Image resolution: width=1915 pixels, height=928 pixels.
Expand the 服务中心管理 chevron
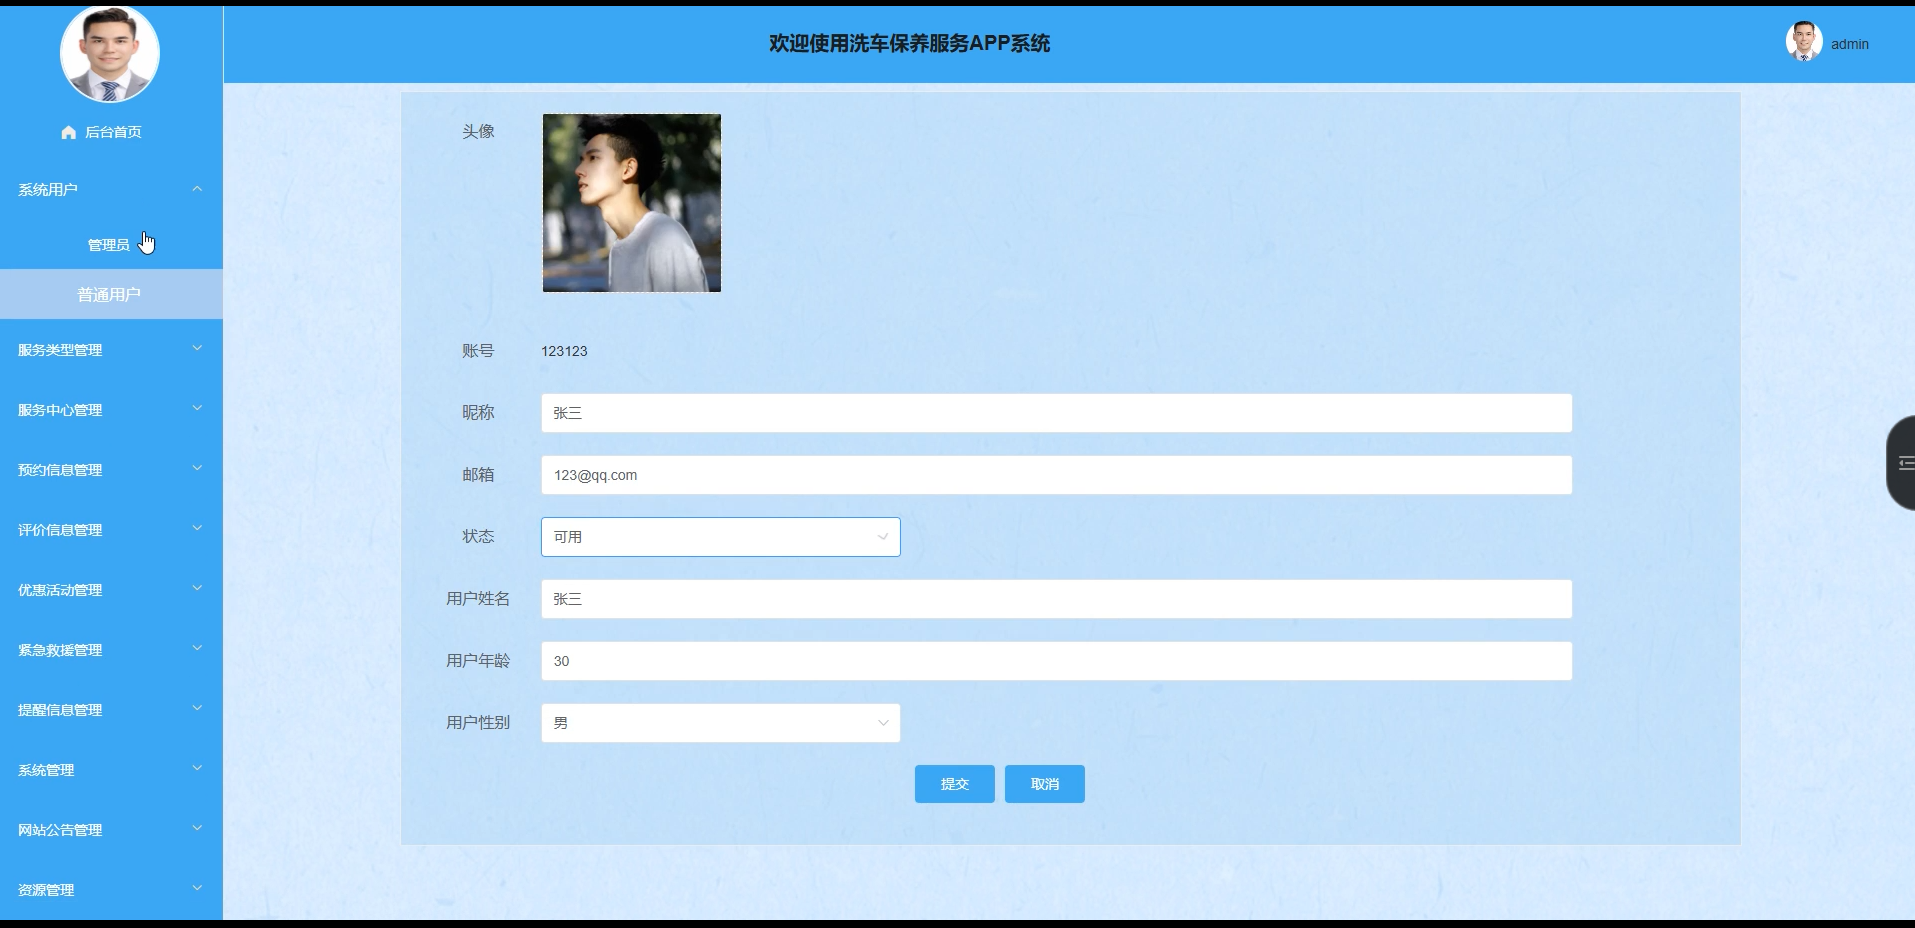(x=197, y=408)
